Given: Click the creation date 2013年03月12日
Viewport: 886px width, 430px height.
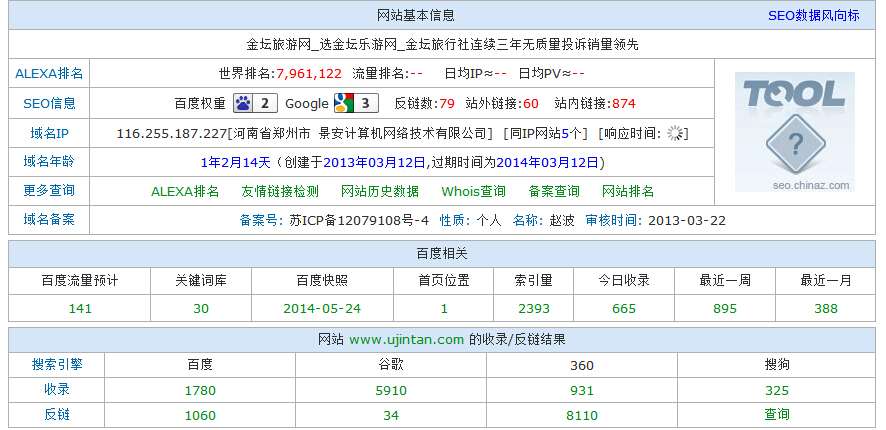Looking at the screenshot, I should tap(374, 163).
